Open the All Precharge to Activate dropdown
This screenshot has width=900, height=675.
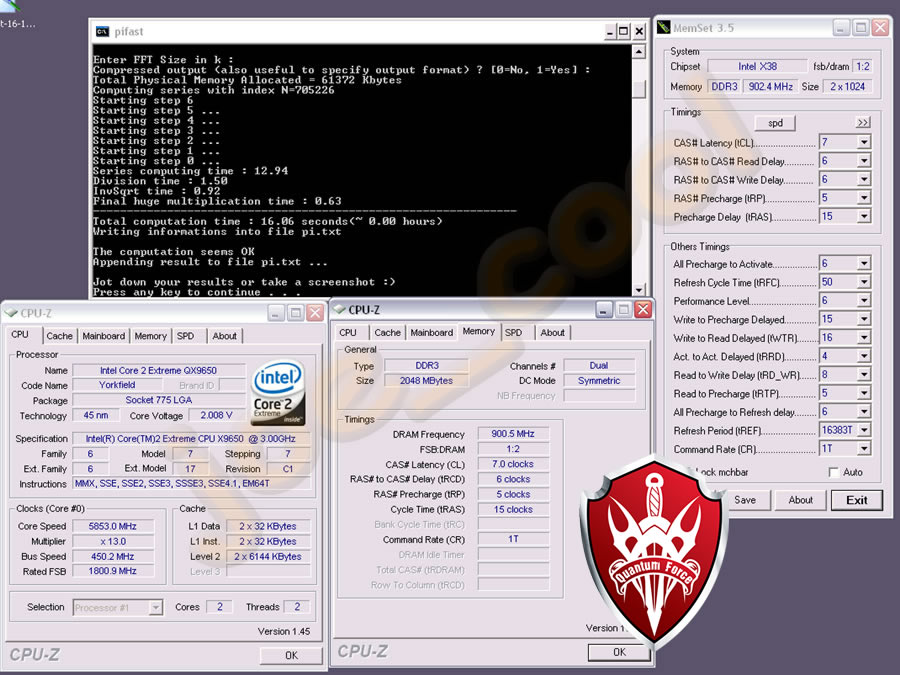click(864, 263)
